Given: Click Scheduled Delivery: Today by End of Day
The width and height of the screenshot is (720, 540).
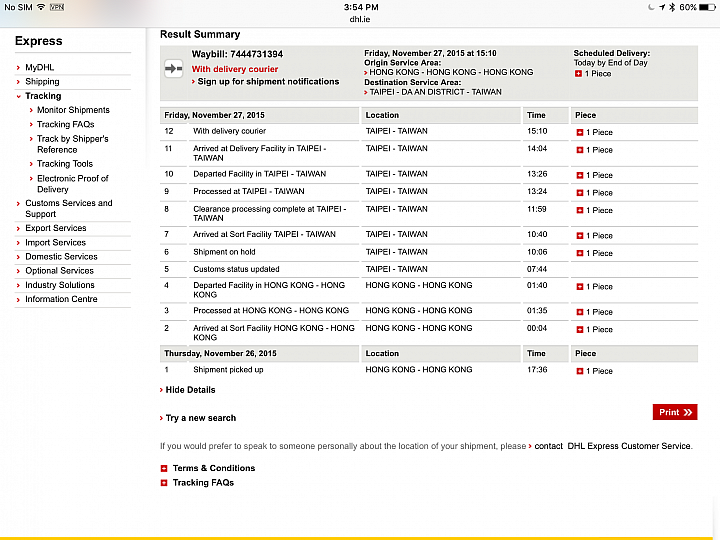Looking at the screenshot, I should (x=612, y=58).
